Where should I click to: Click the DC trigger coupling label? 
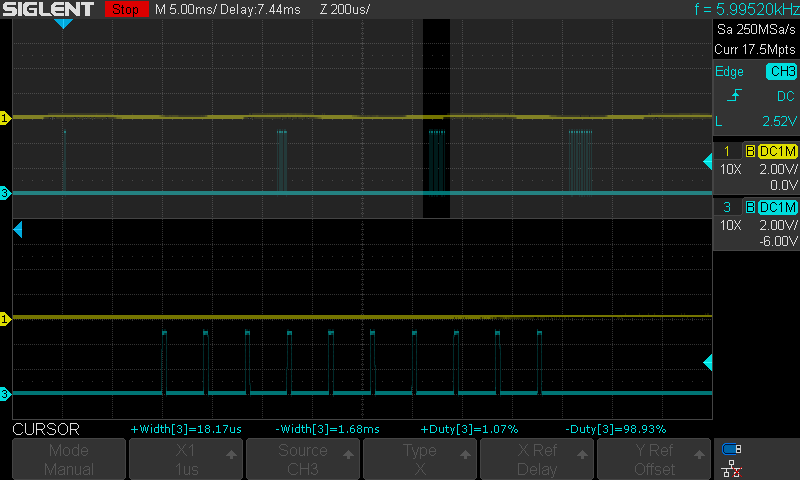point(786,96)
